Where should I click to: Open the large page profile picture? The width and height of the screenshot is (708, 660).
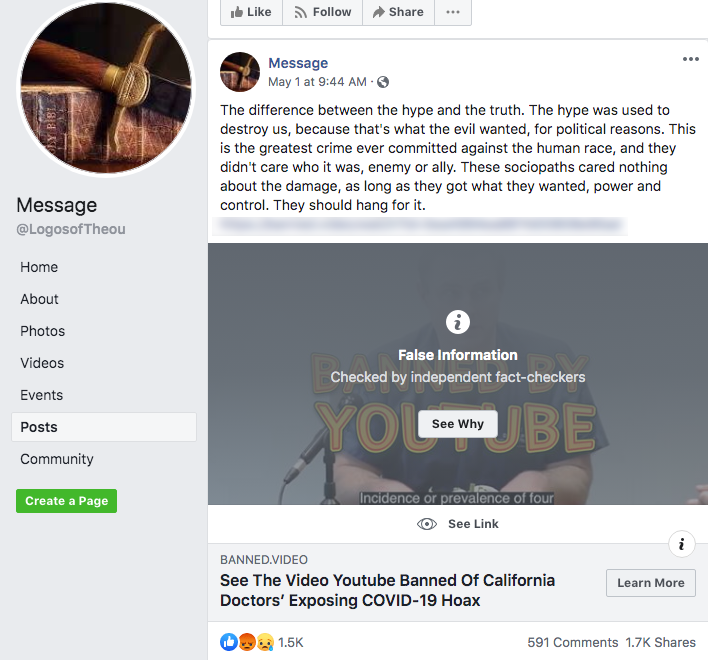coord(106,86)
